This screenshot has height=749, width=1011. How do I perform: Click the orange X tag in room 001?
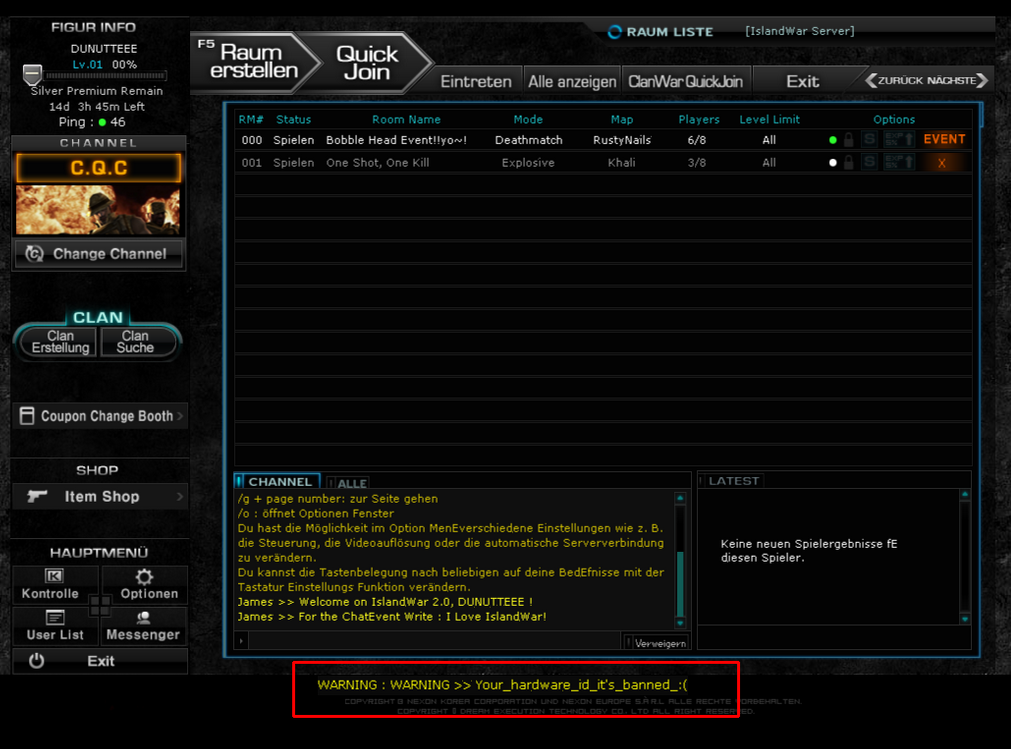pyautogui.click(x=942, y=163)
